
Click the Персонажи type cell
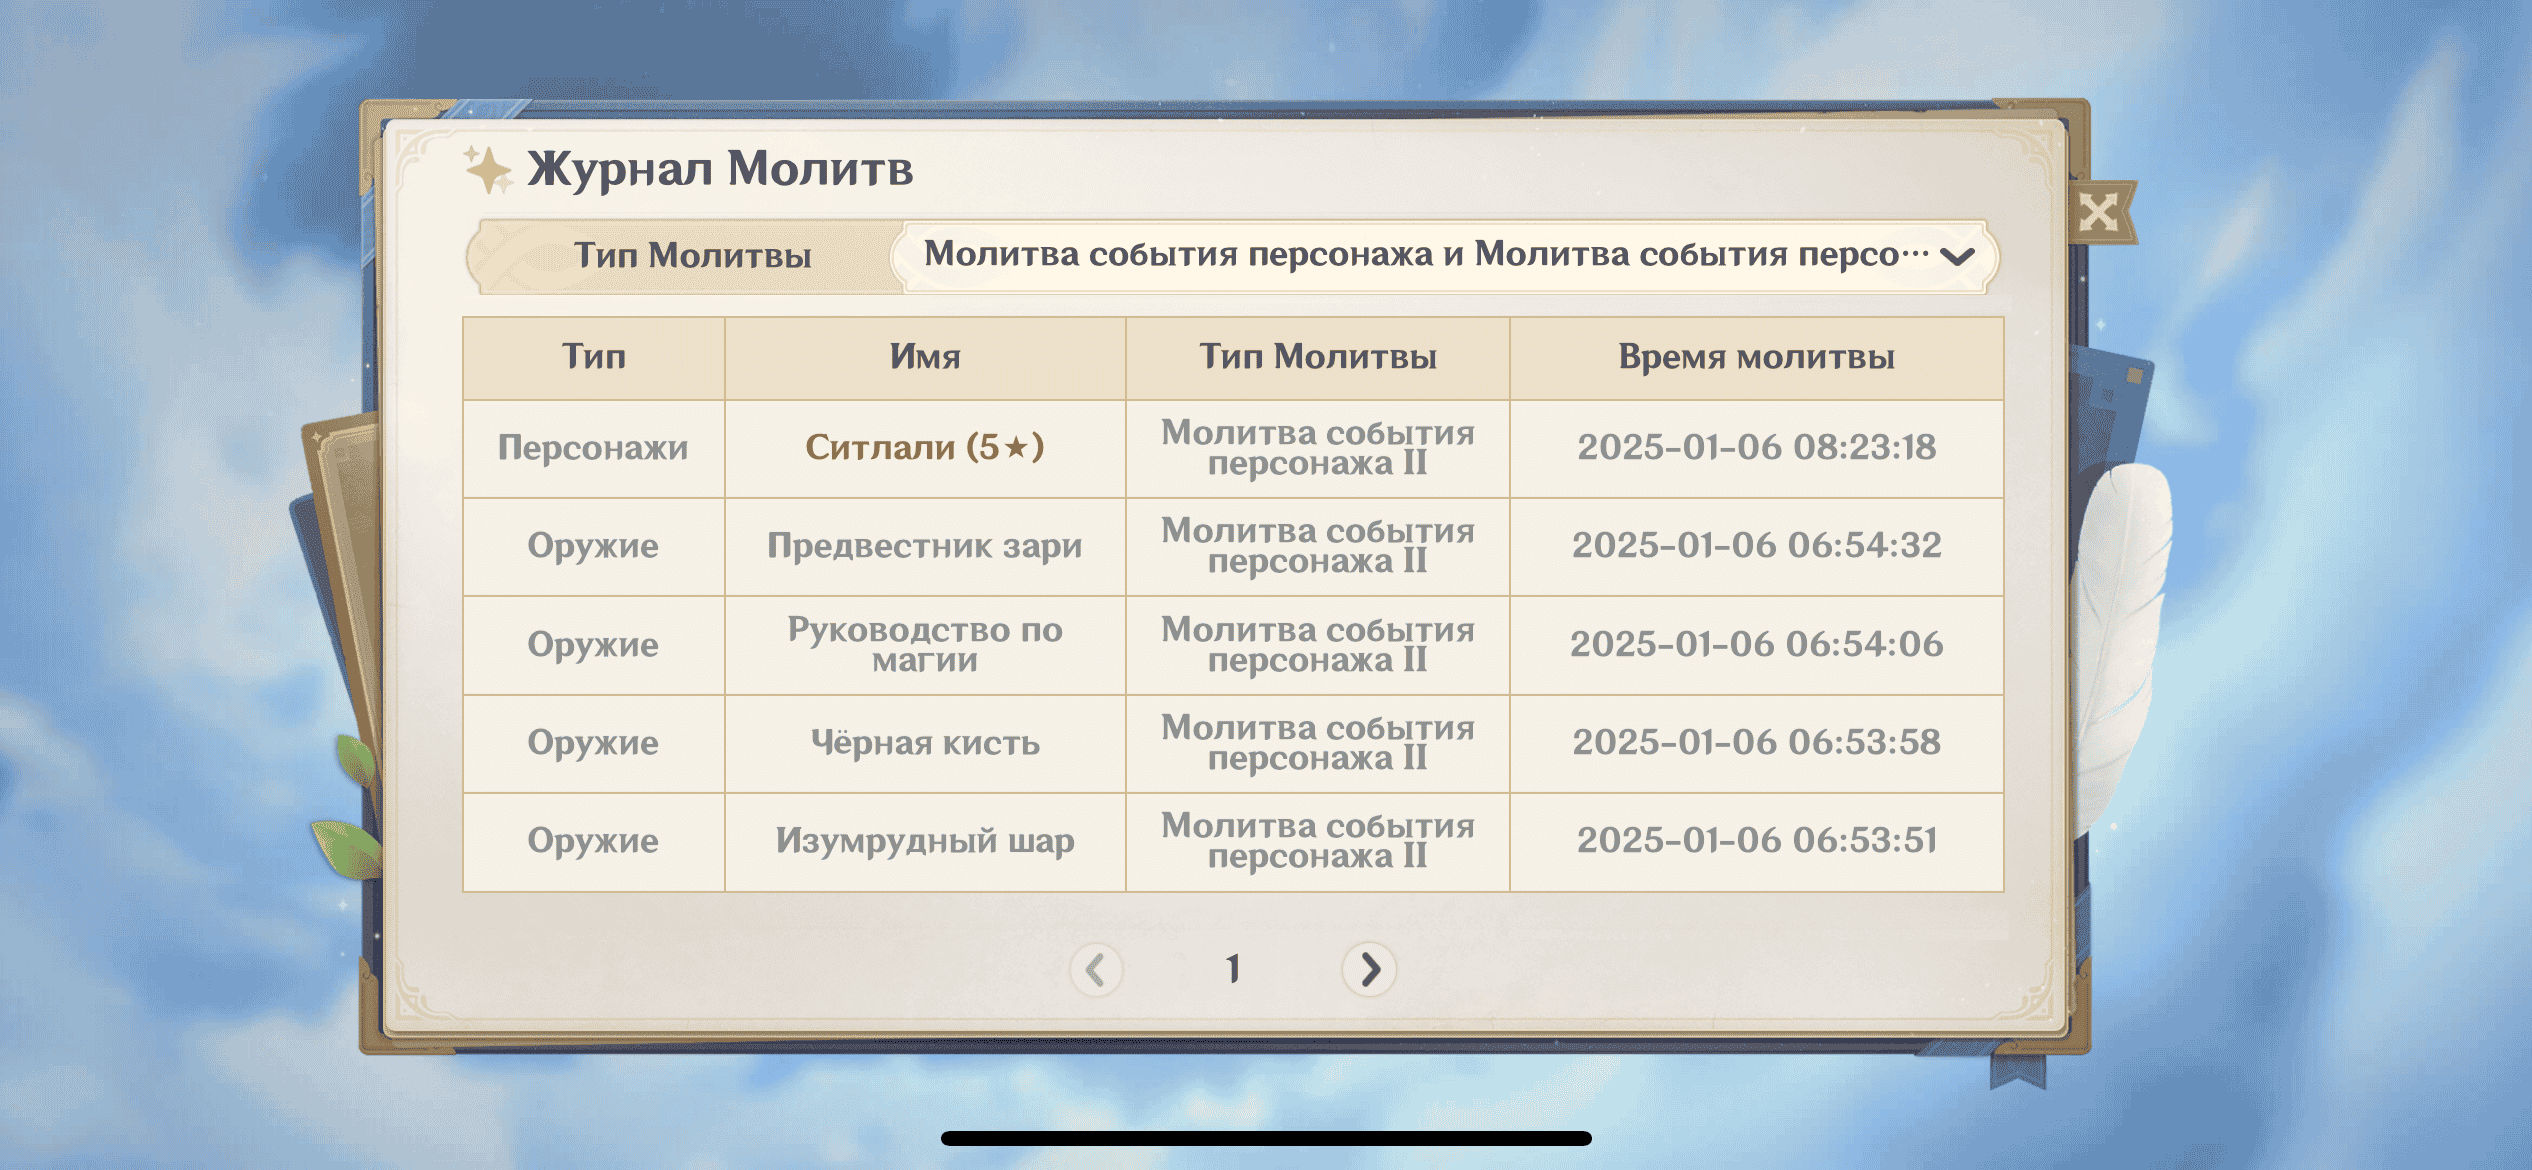point(593,447)
